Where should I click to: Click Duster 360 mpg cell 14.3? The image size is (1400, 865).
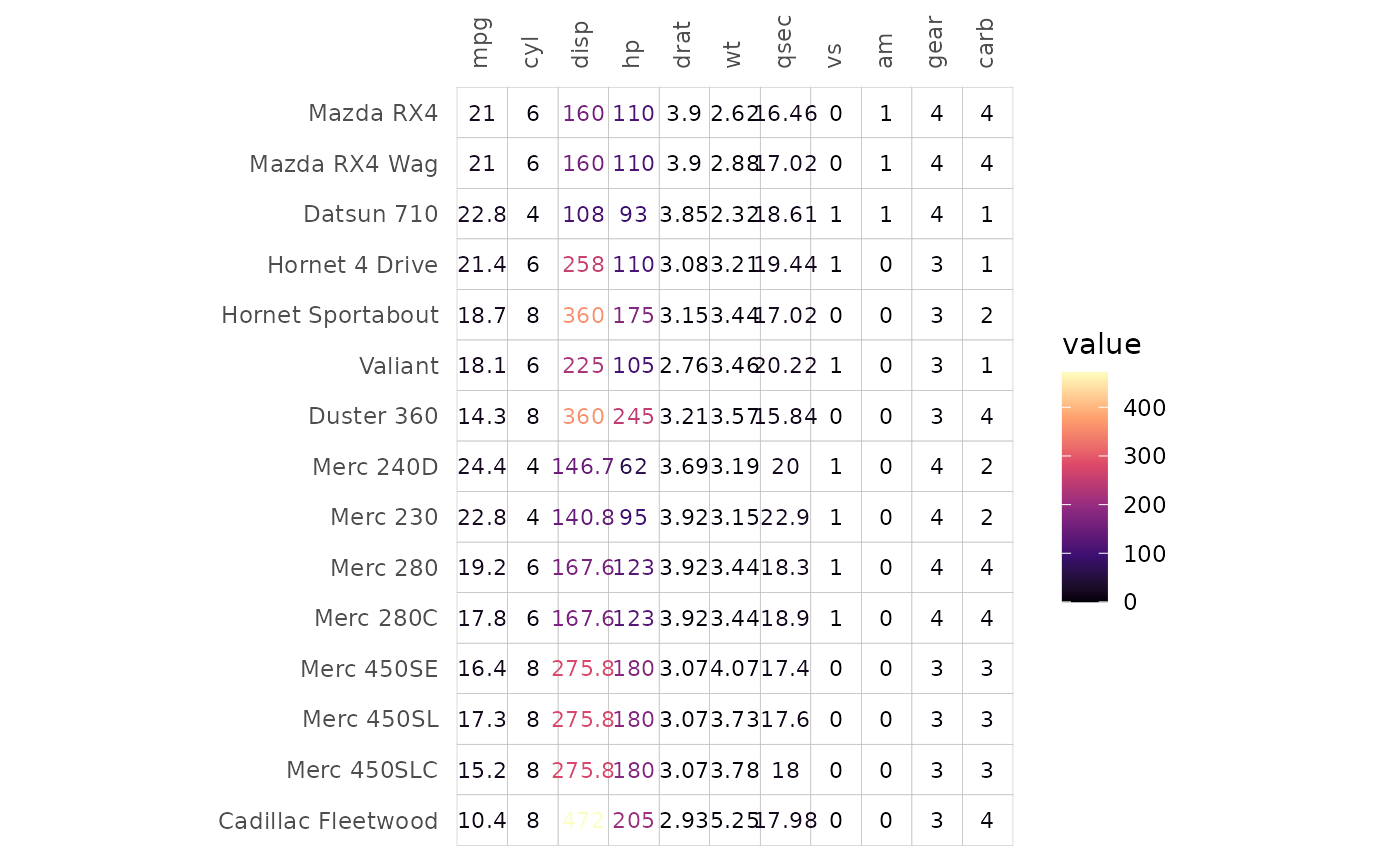pos(482,416)
